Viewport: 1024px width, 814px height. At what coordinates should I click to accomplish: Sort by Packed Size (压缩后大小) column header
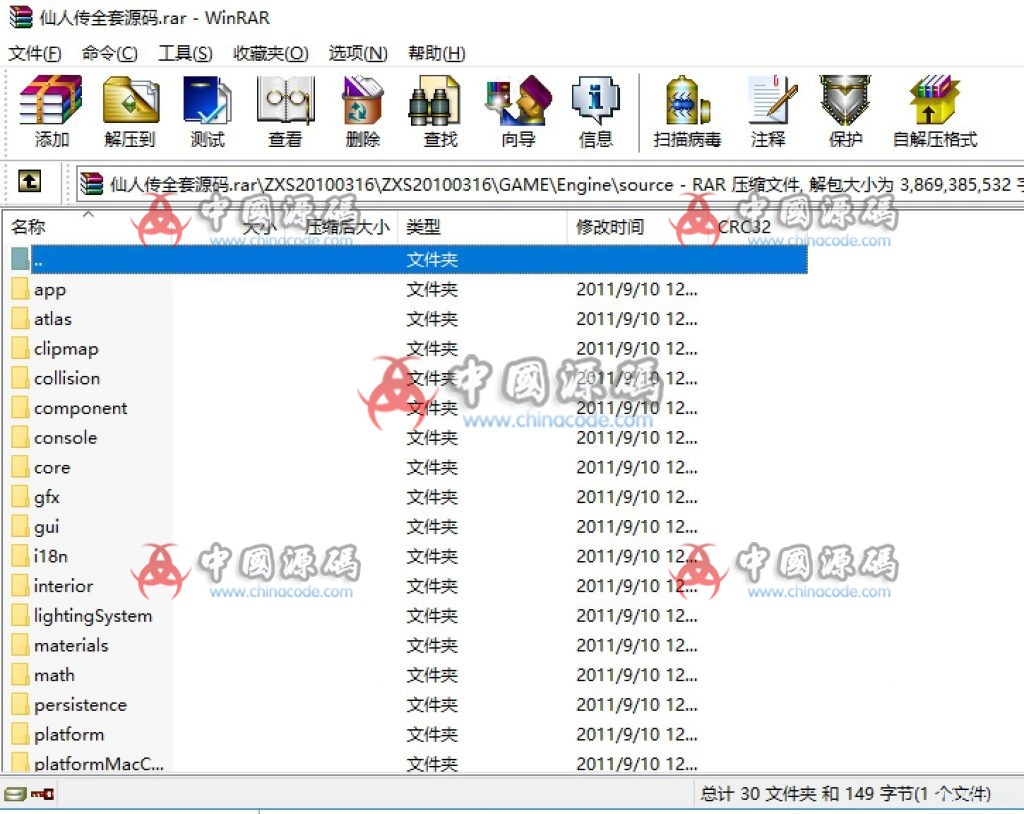click(x=347, y=227)
